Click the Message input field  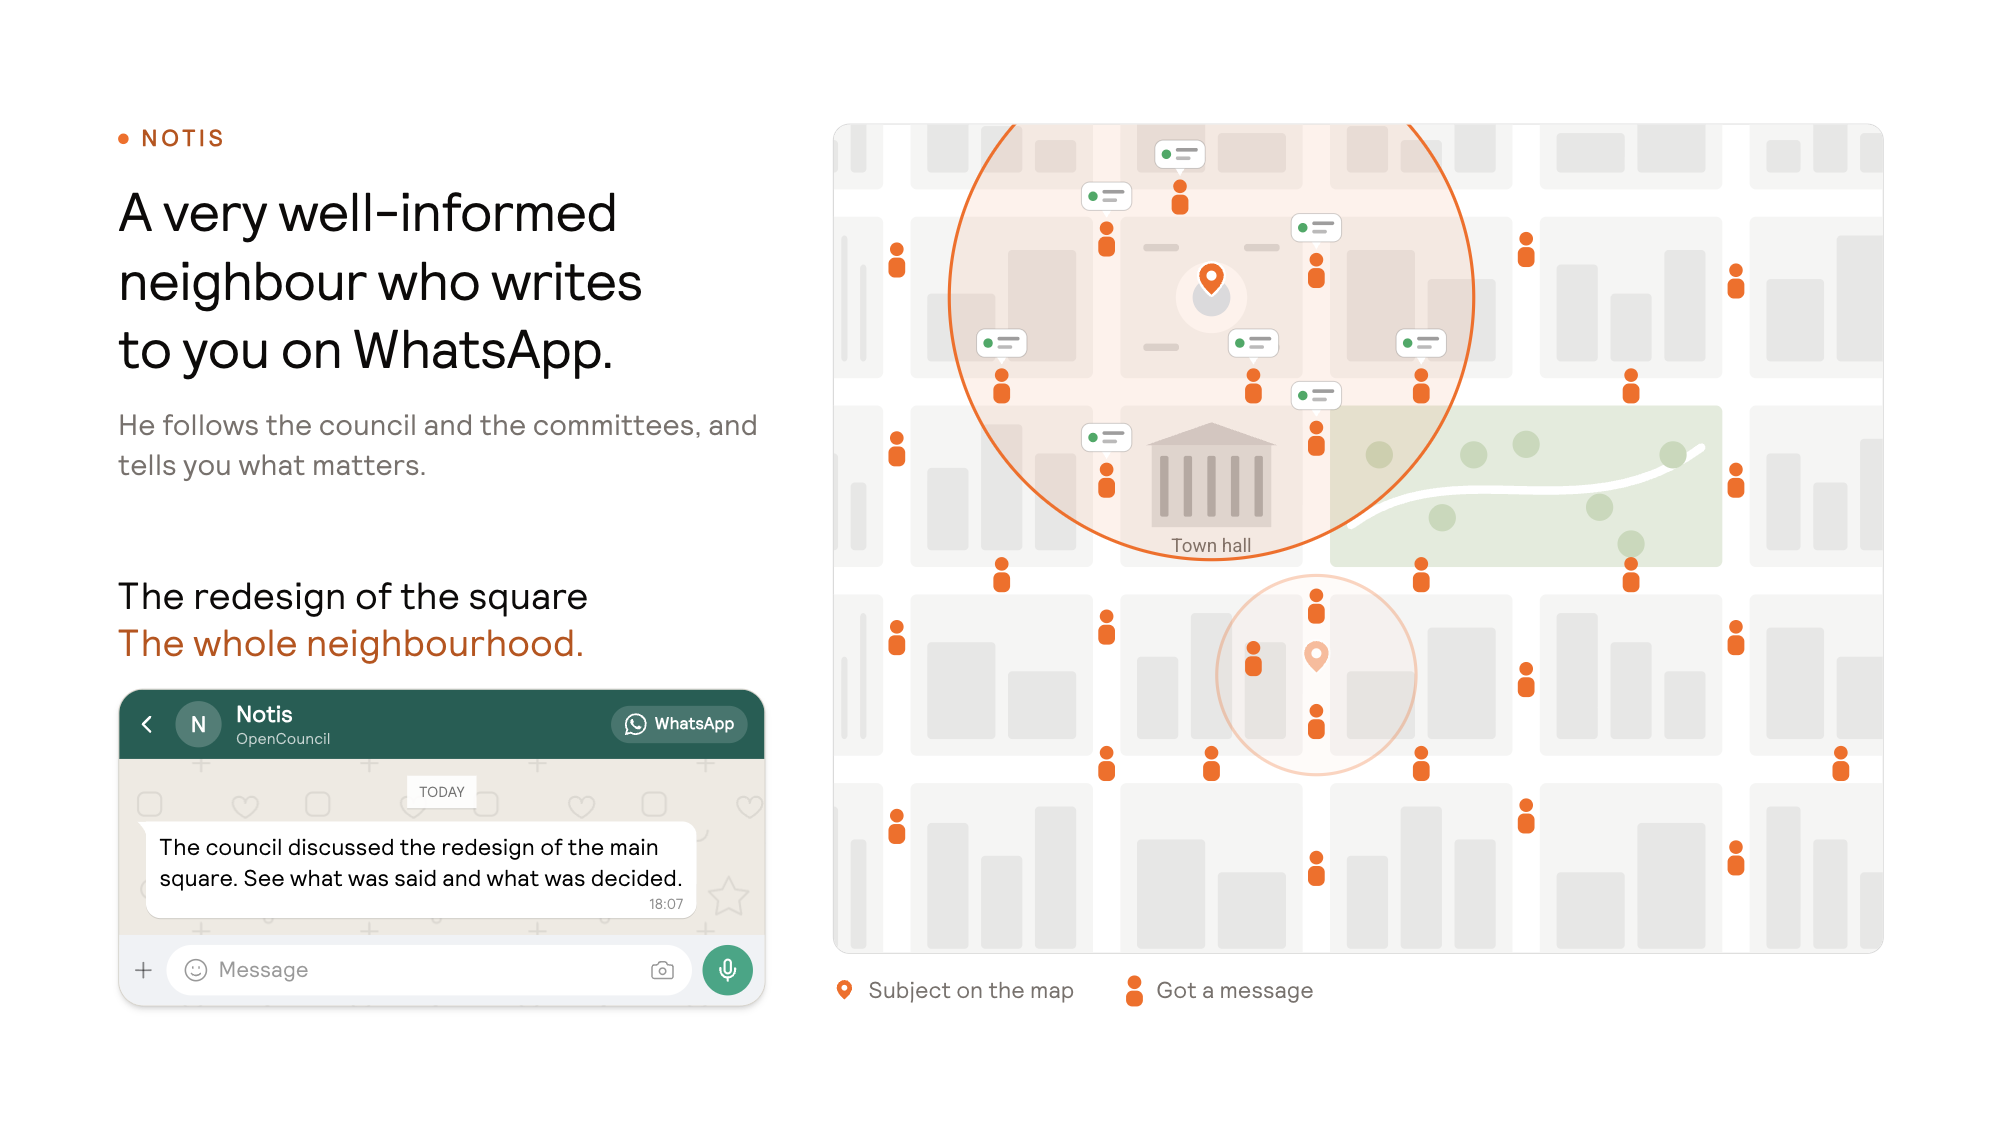coord(429,970)
